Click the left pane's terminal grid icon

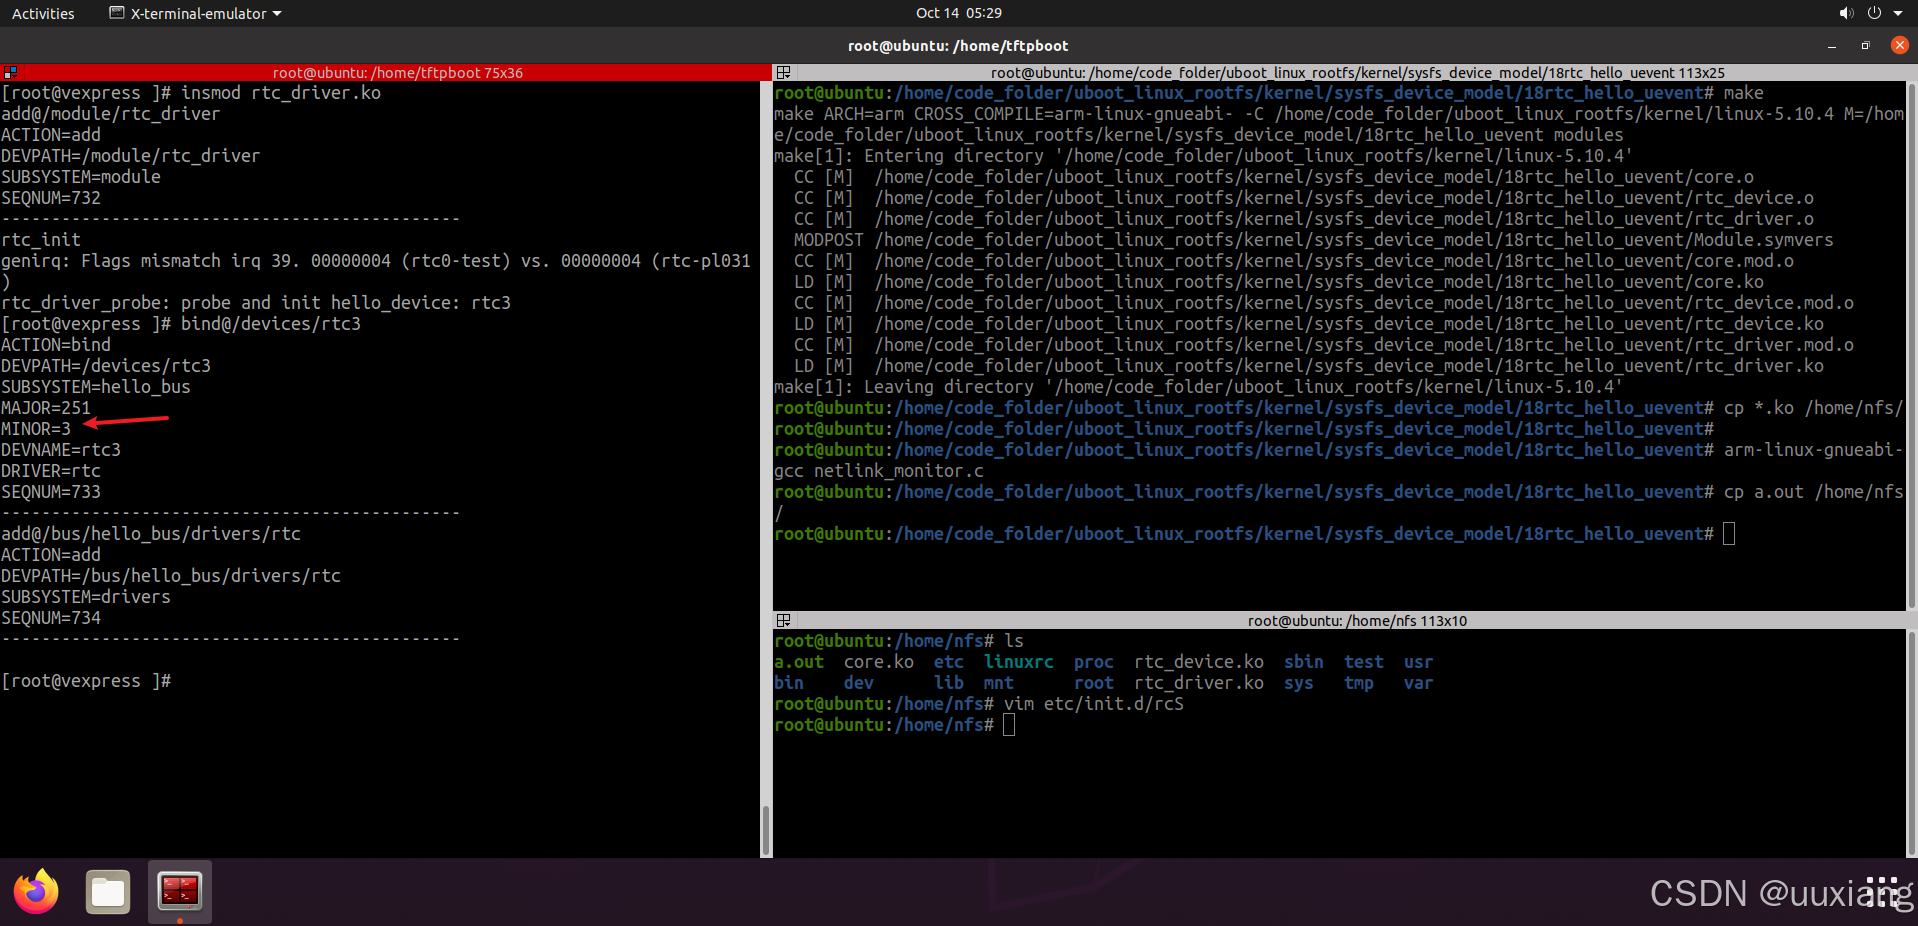click(x=10, y=72)
